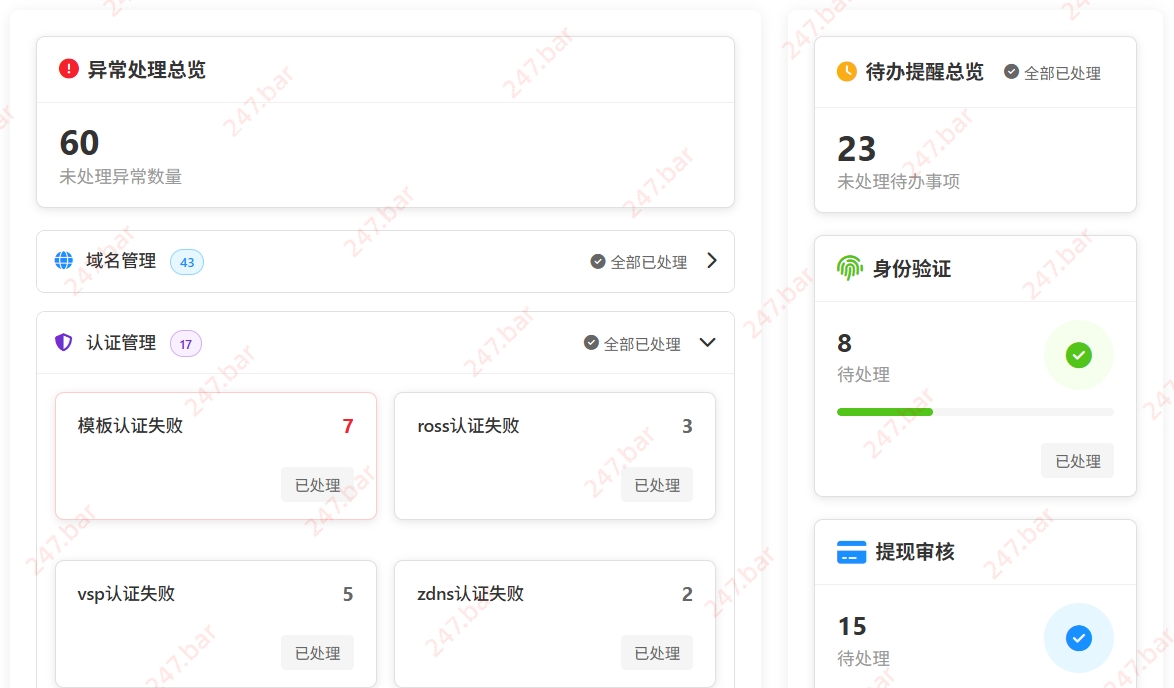
Task: Select the 模板认证失败 card
Action: coord(215,455)
